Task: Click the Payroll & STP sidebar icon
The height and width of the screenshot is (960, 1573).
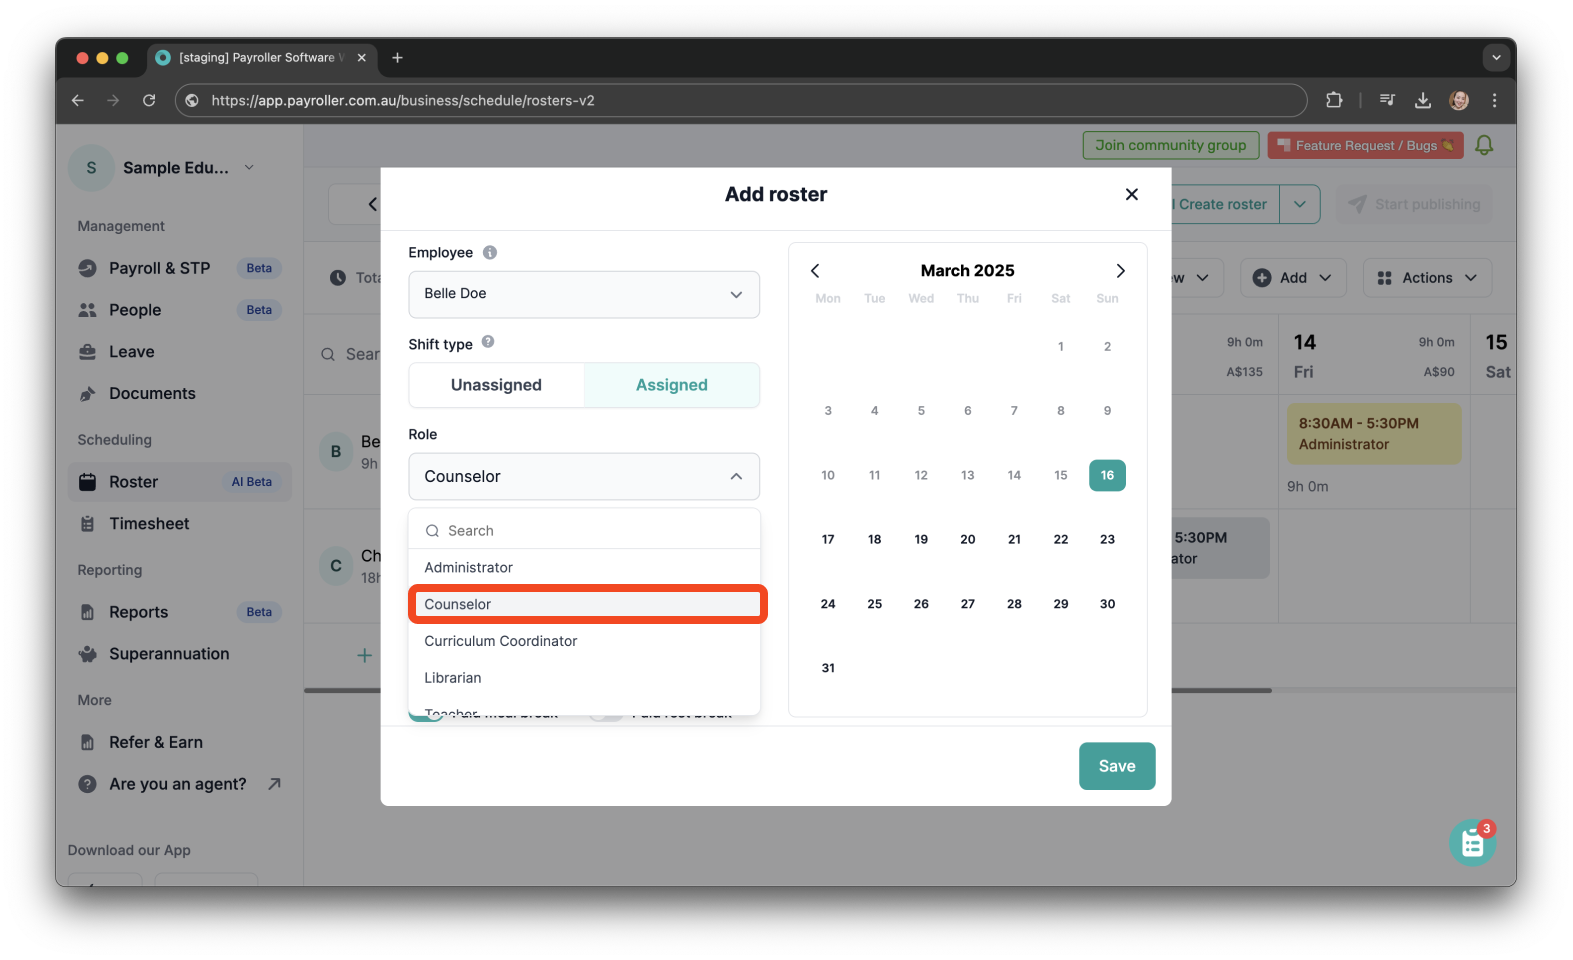Action: tap(88, 268)
